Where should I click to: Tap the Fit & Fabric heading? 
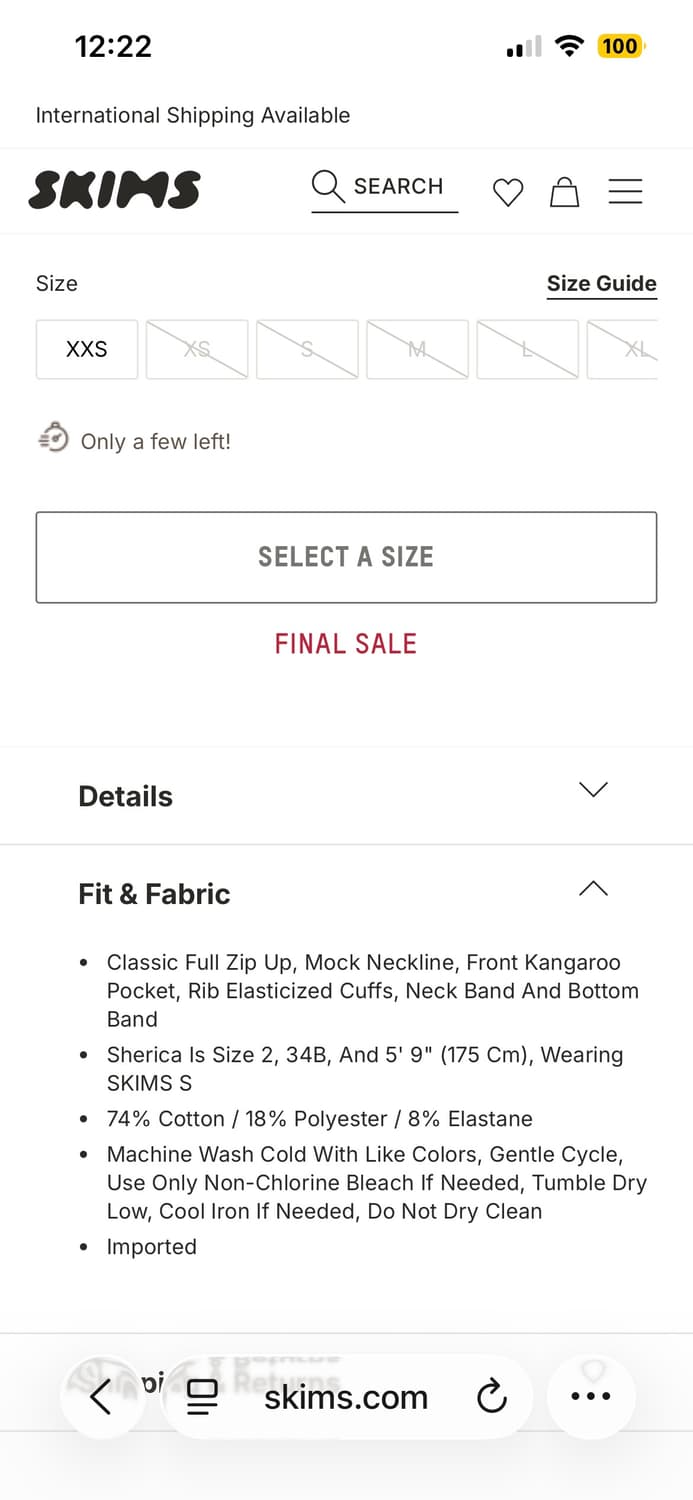(154, 894)
